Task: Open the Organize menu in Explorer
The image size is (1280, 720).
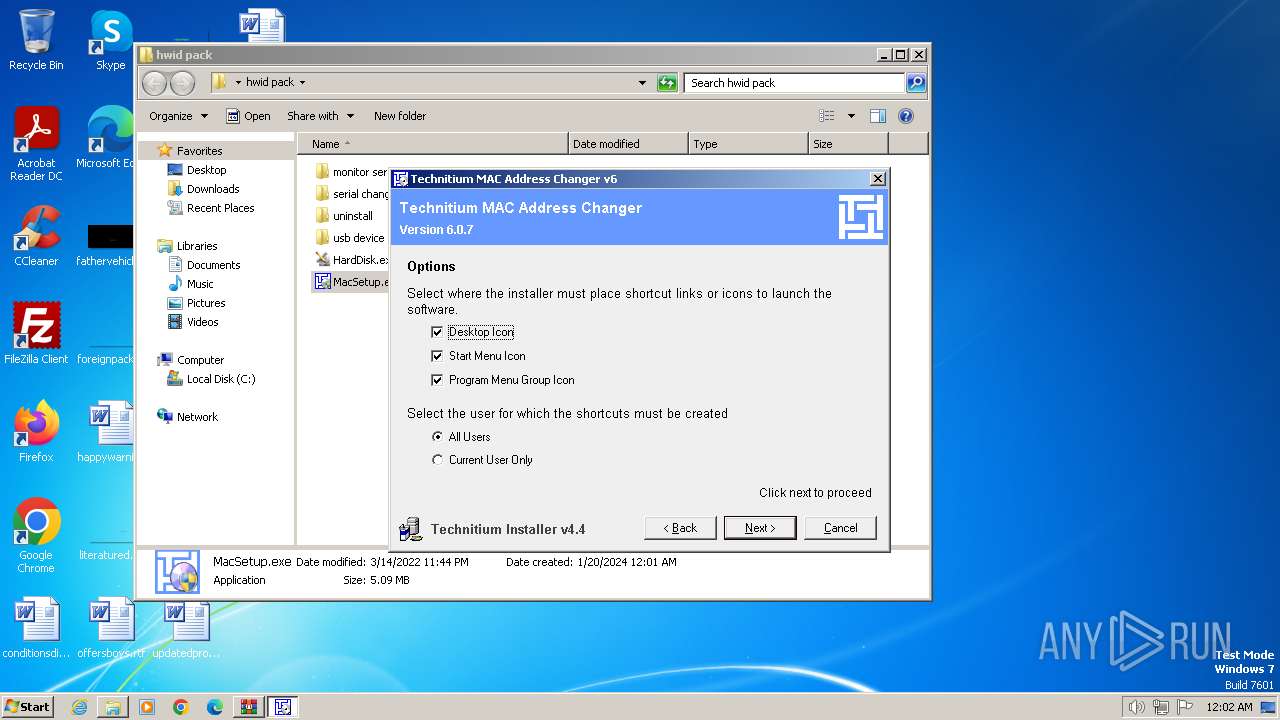Action: tap(178, 116)
